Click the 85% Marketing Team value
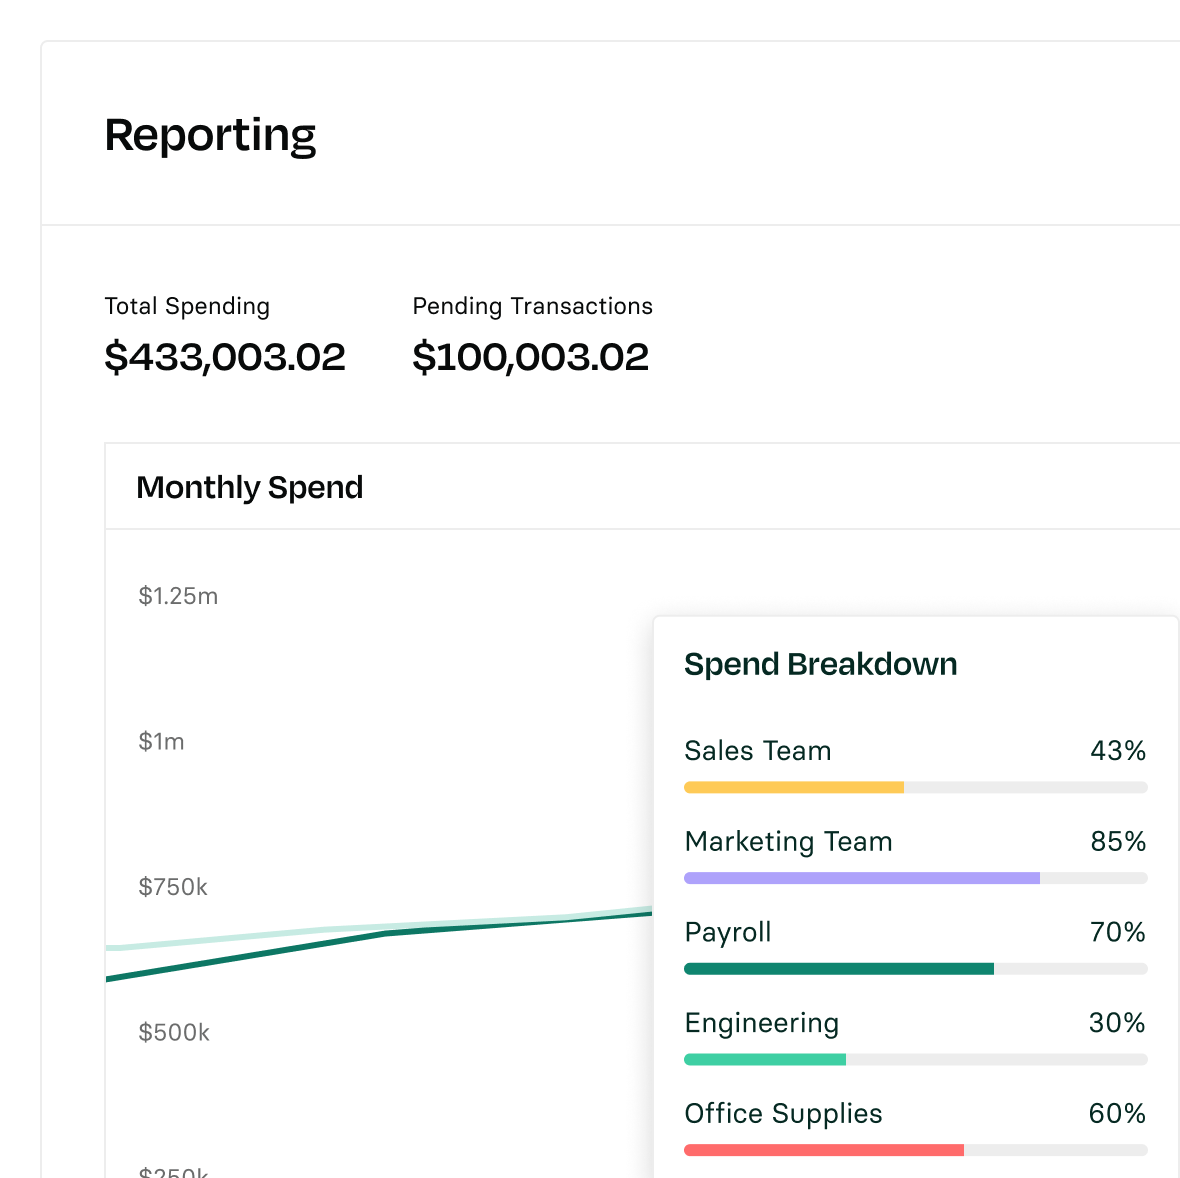The image size is (1180, 1178). [x=1118, y=842]
